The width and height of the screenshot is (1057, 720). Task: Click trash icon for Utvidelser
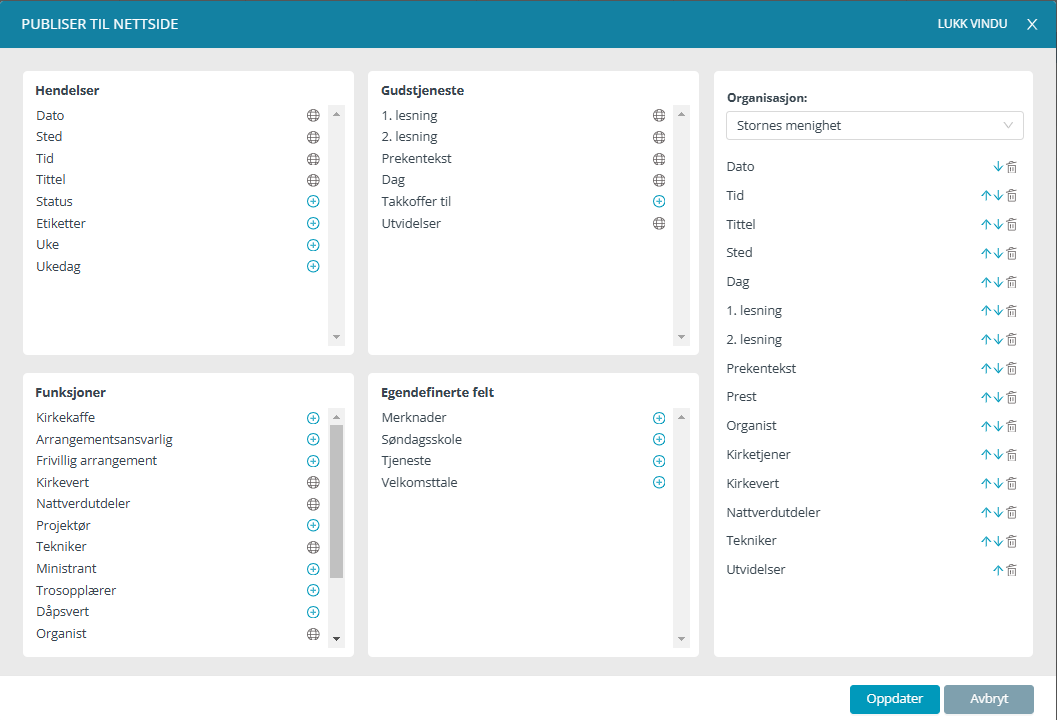[x=1011, y=570]
